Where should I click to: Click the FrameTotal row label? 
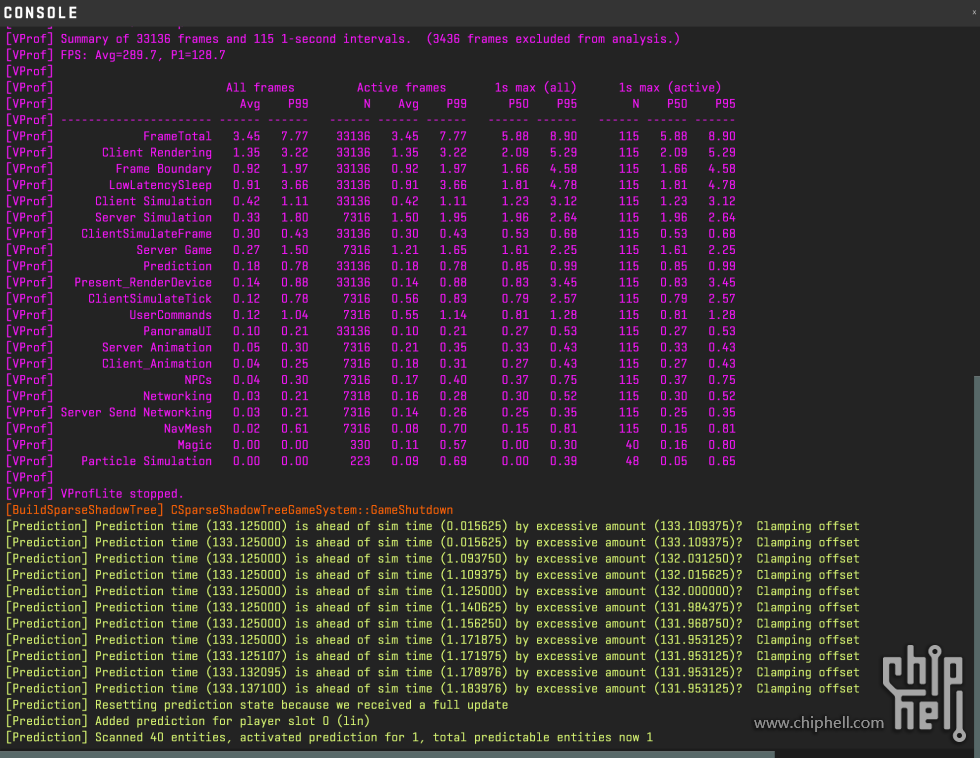coord(177,136)
